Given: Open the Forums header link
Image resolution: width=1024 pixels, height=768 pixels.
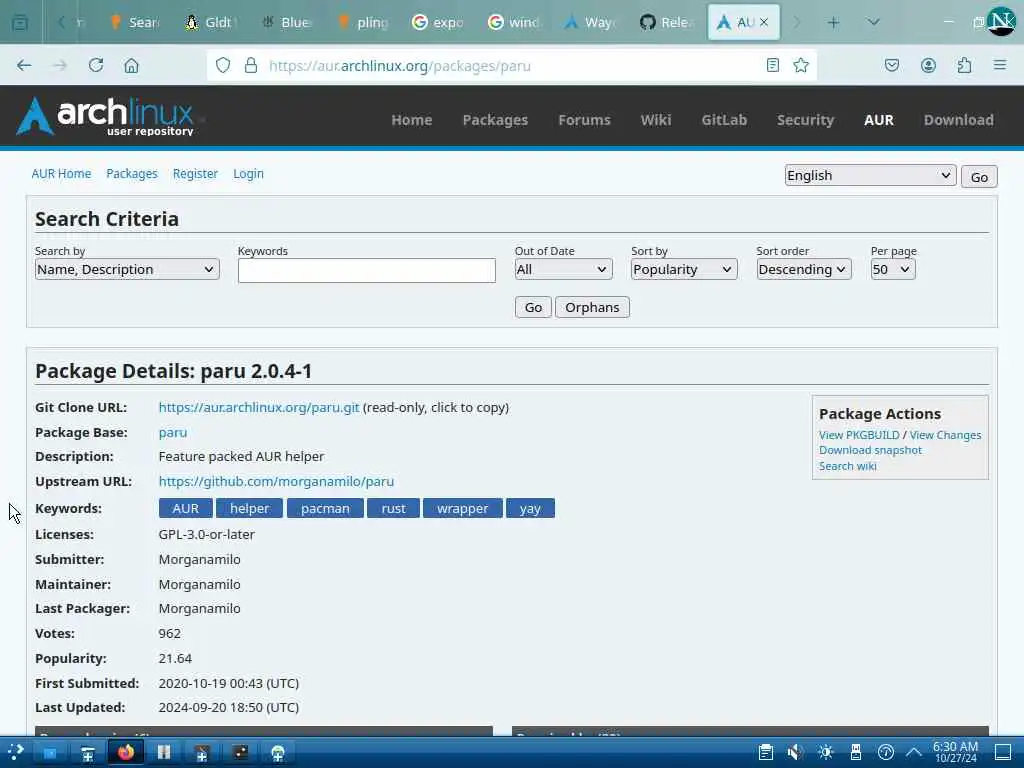Looking at the screenshot, I should [x=584, y=120].
